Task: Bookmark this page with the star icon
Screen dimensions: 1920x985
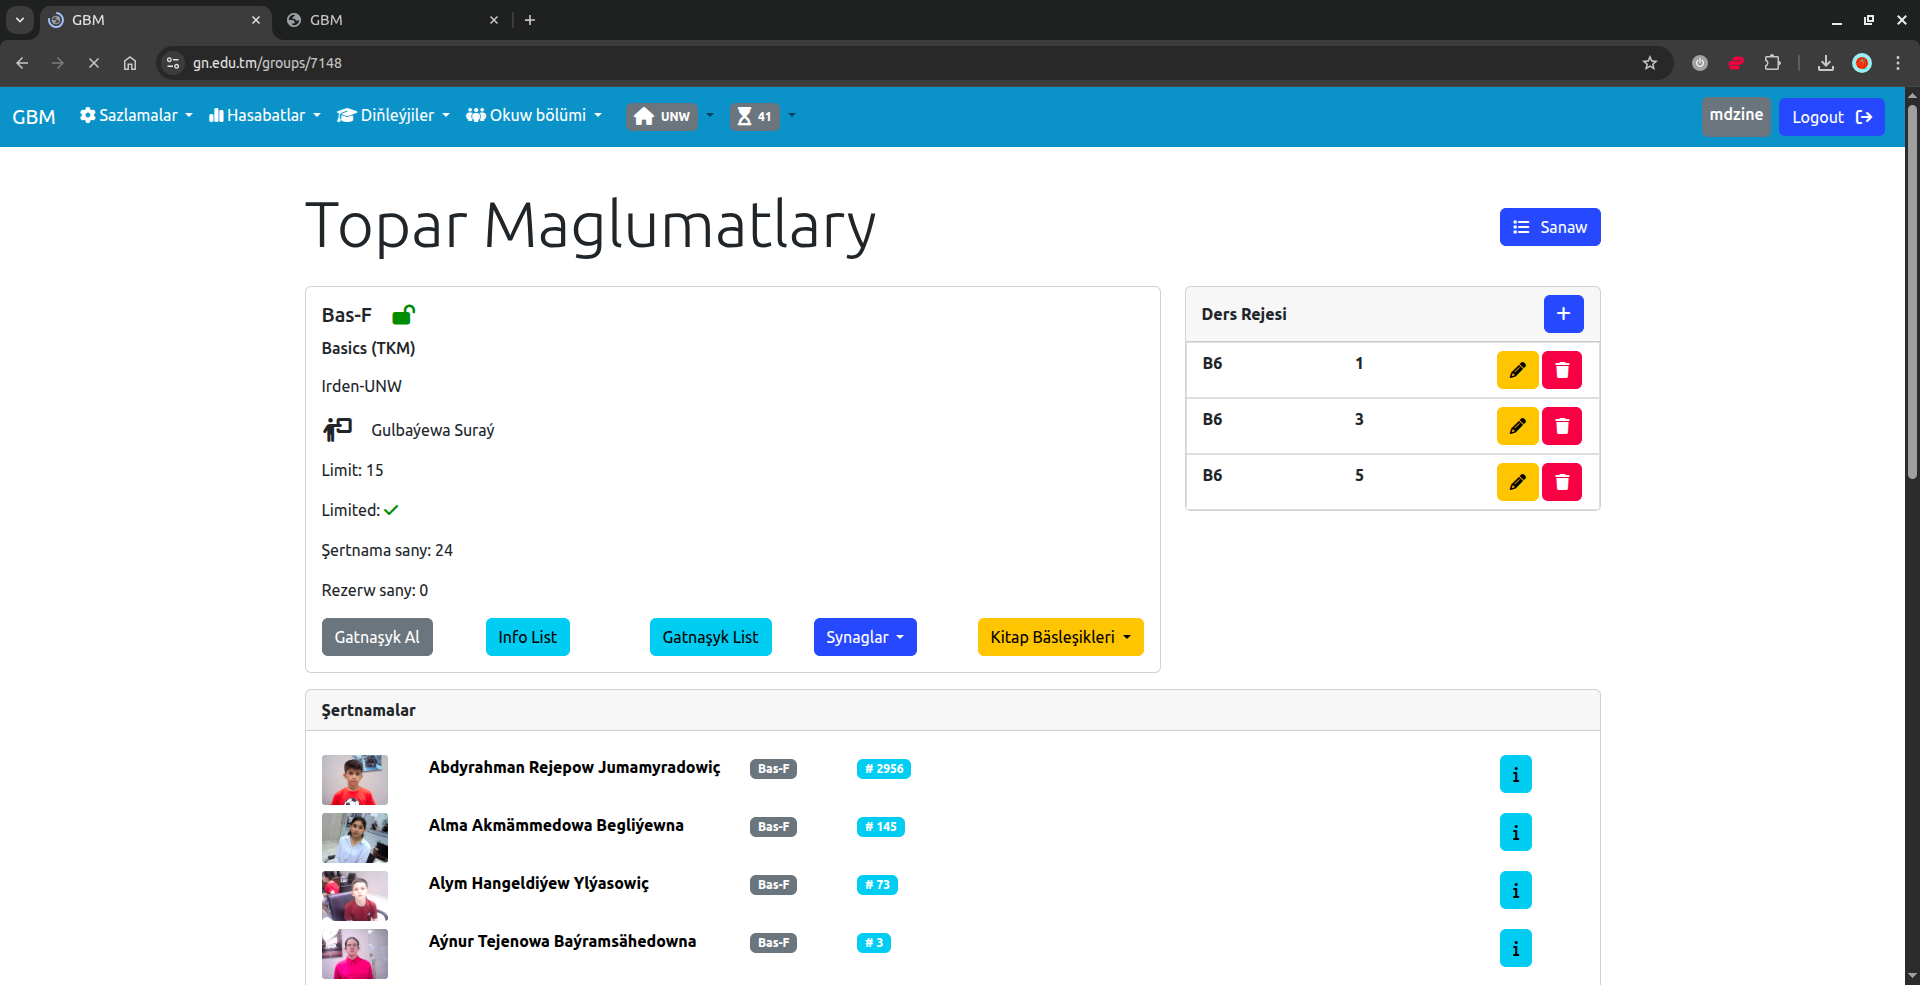Action: [1650, 63]
